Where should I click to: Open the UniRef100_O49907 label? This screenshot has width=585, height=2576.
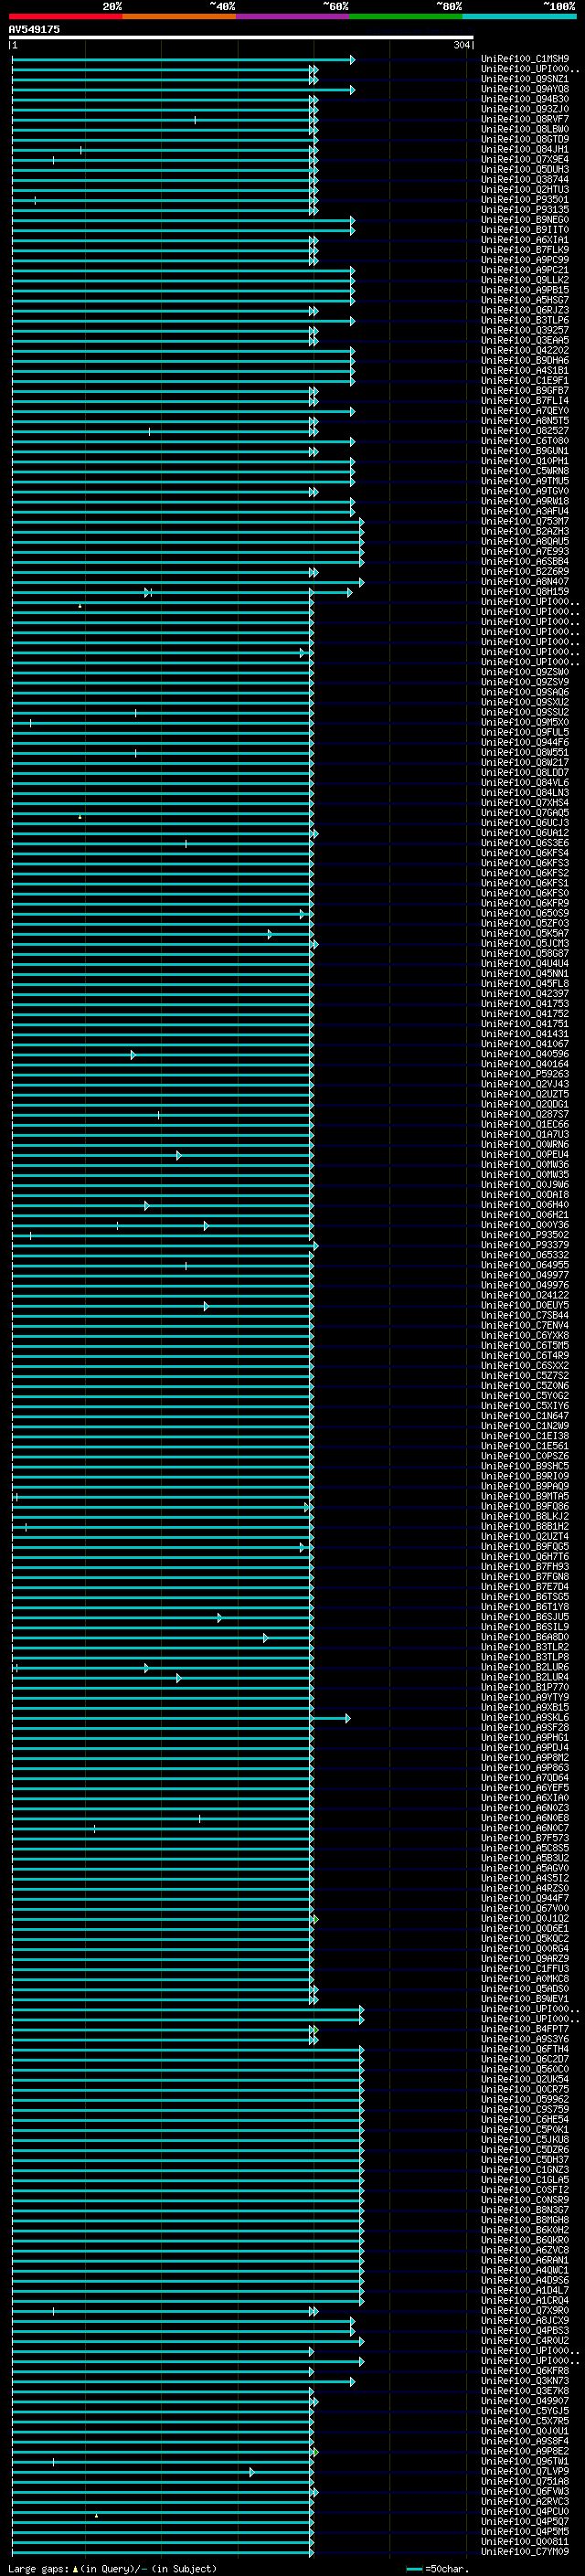pyautogui.click(x=525, y=2400)
